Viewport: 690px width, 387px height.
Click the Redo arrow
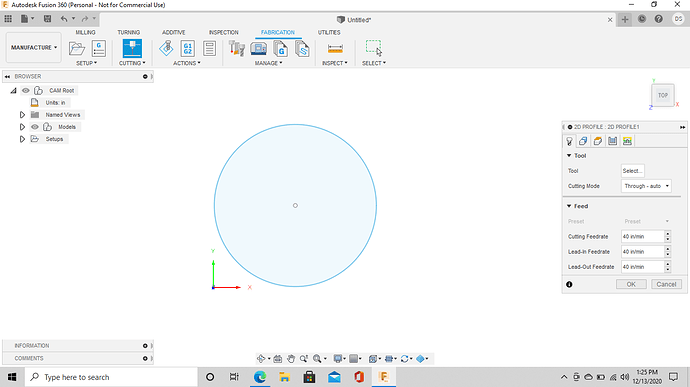(85, 19)
